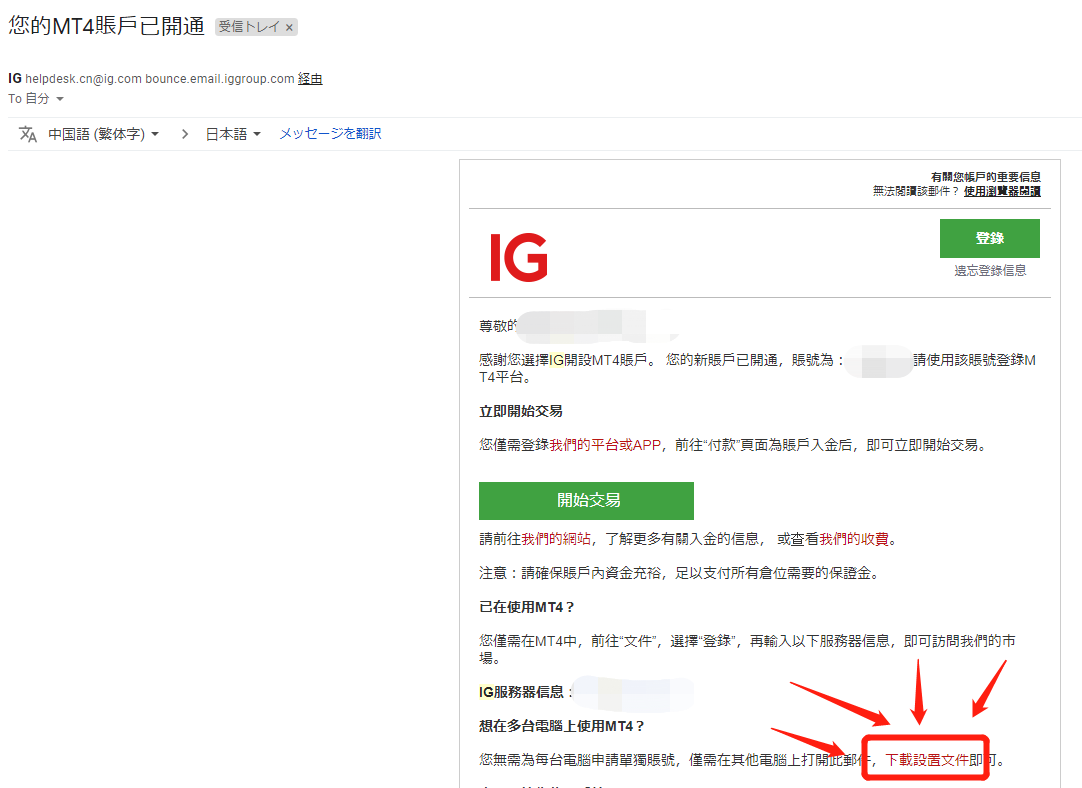Viewport: 1082px width, 788px height.
Task: Click the 有關您帳戶的重要信息 header text
Action: [x=985, y=177]
